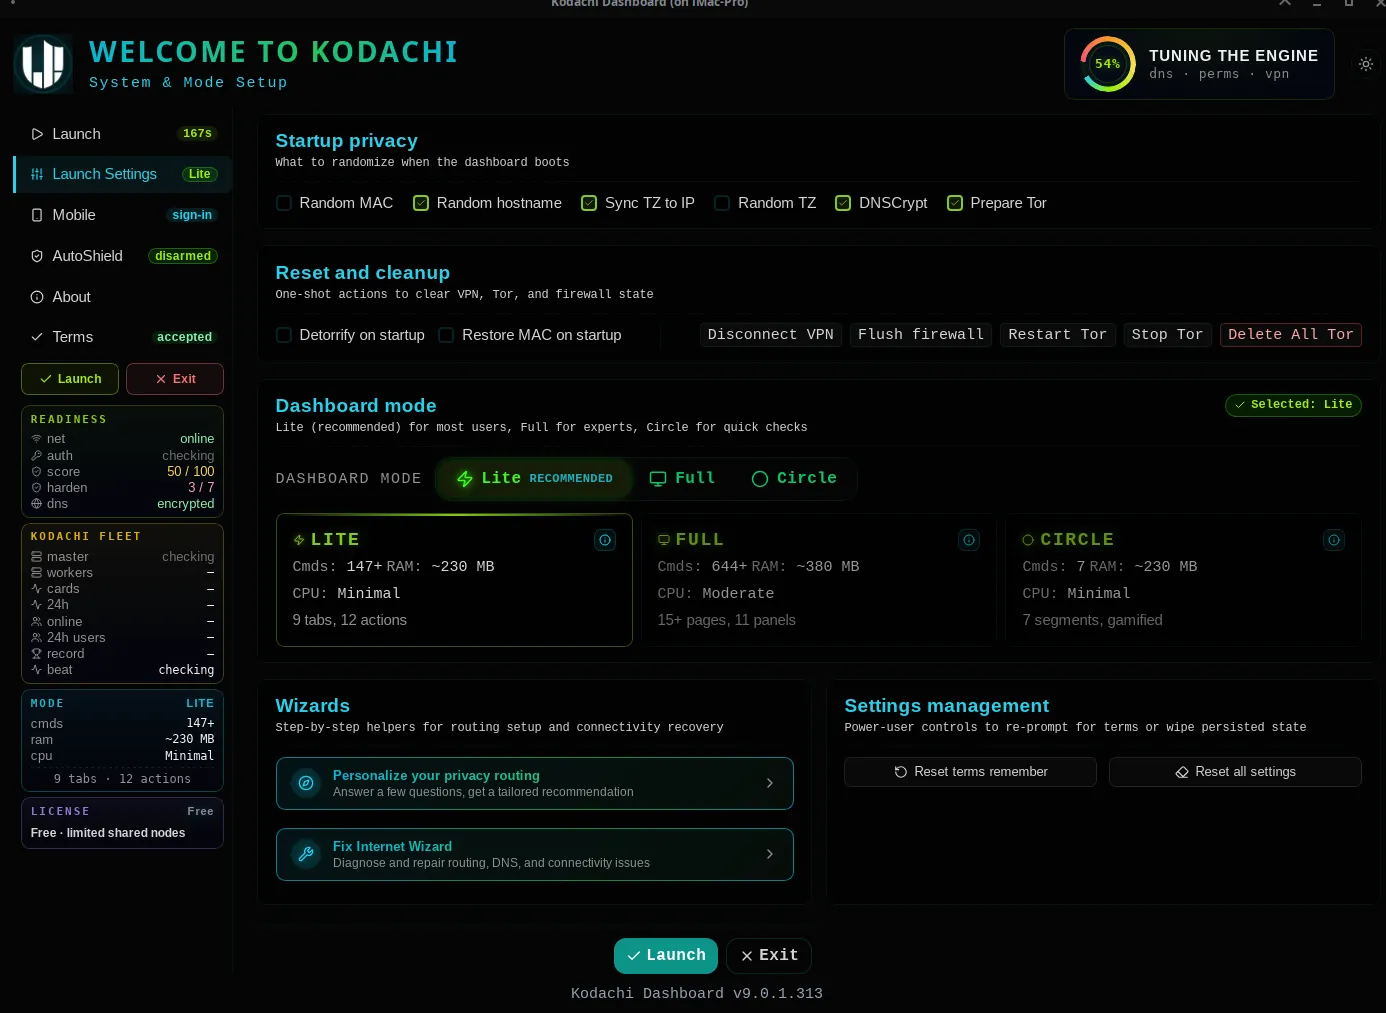
Task: Click the Restart Tor button
Action: tap(1058, 335)
